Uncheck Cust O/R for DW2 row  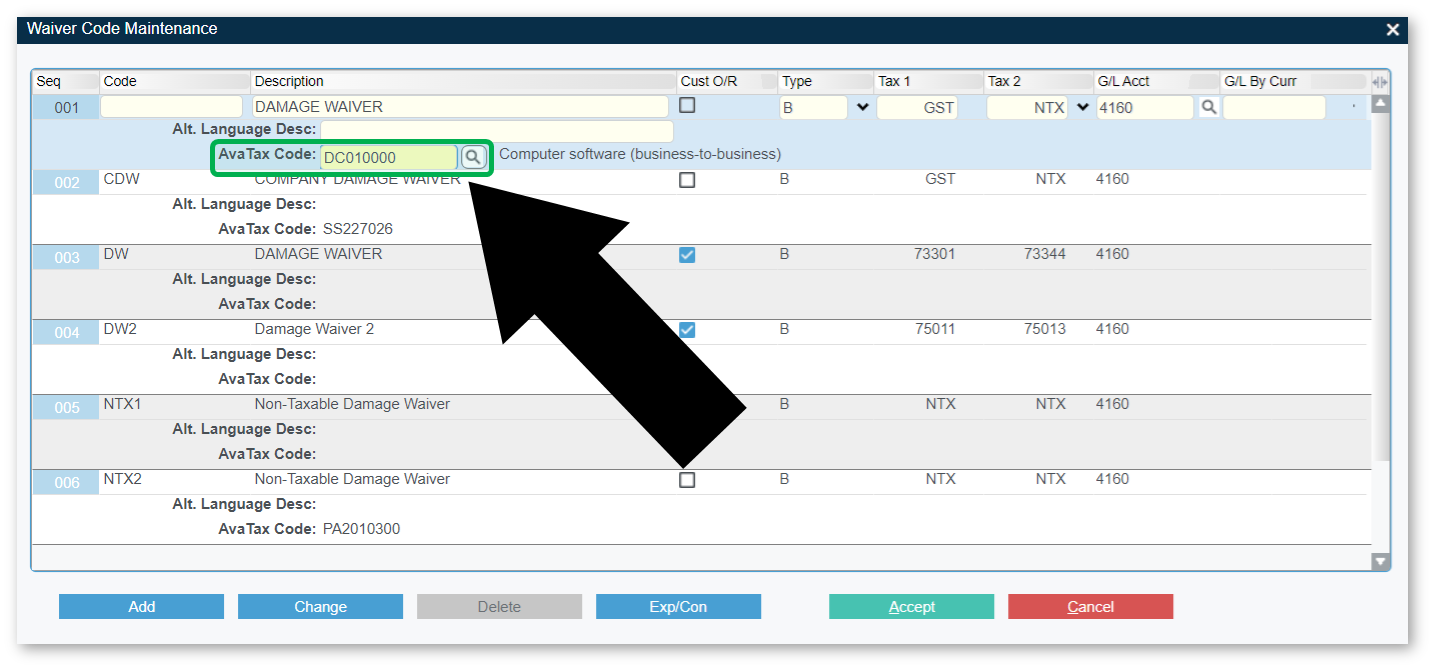687,330
